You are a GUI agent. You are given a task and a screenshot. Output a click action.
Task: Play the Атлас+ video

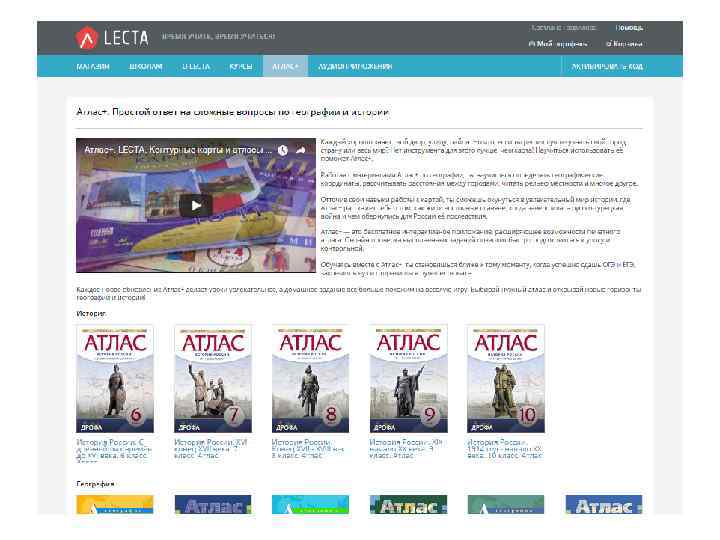click(196, 206)
